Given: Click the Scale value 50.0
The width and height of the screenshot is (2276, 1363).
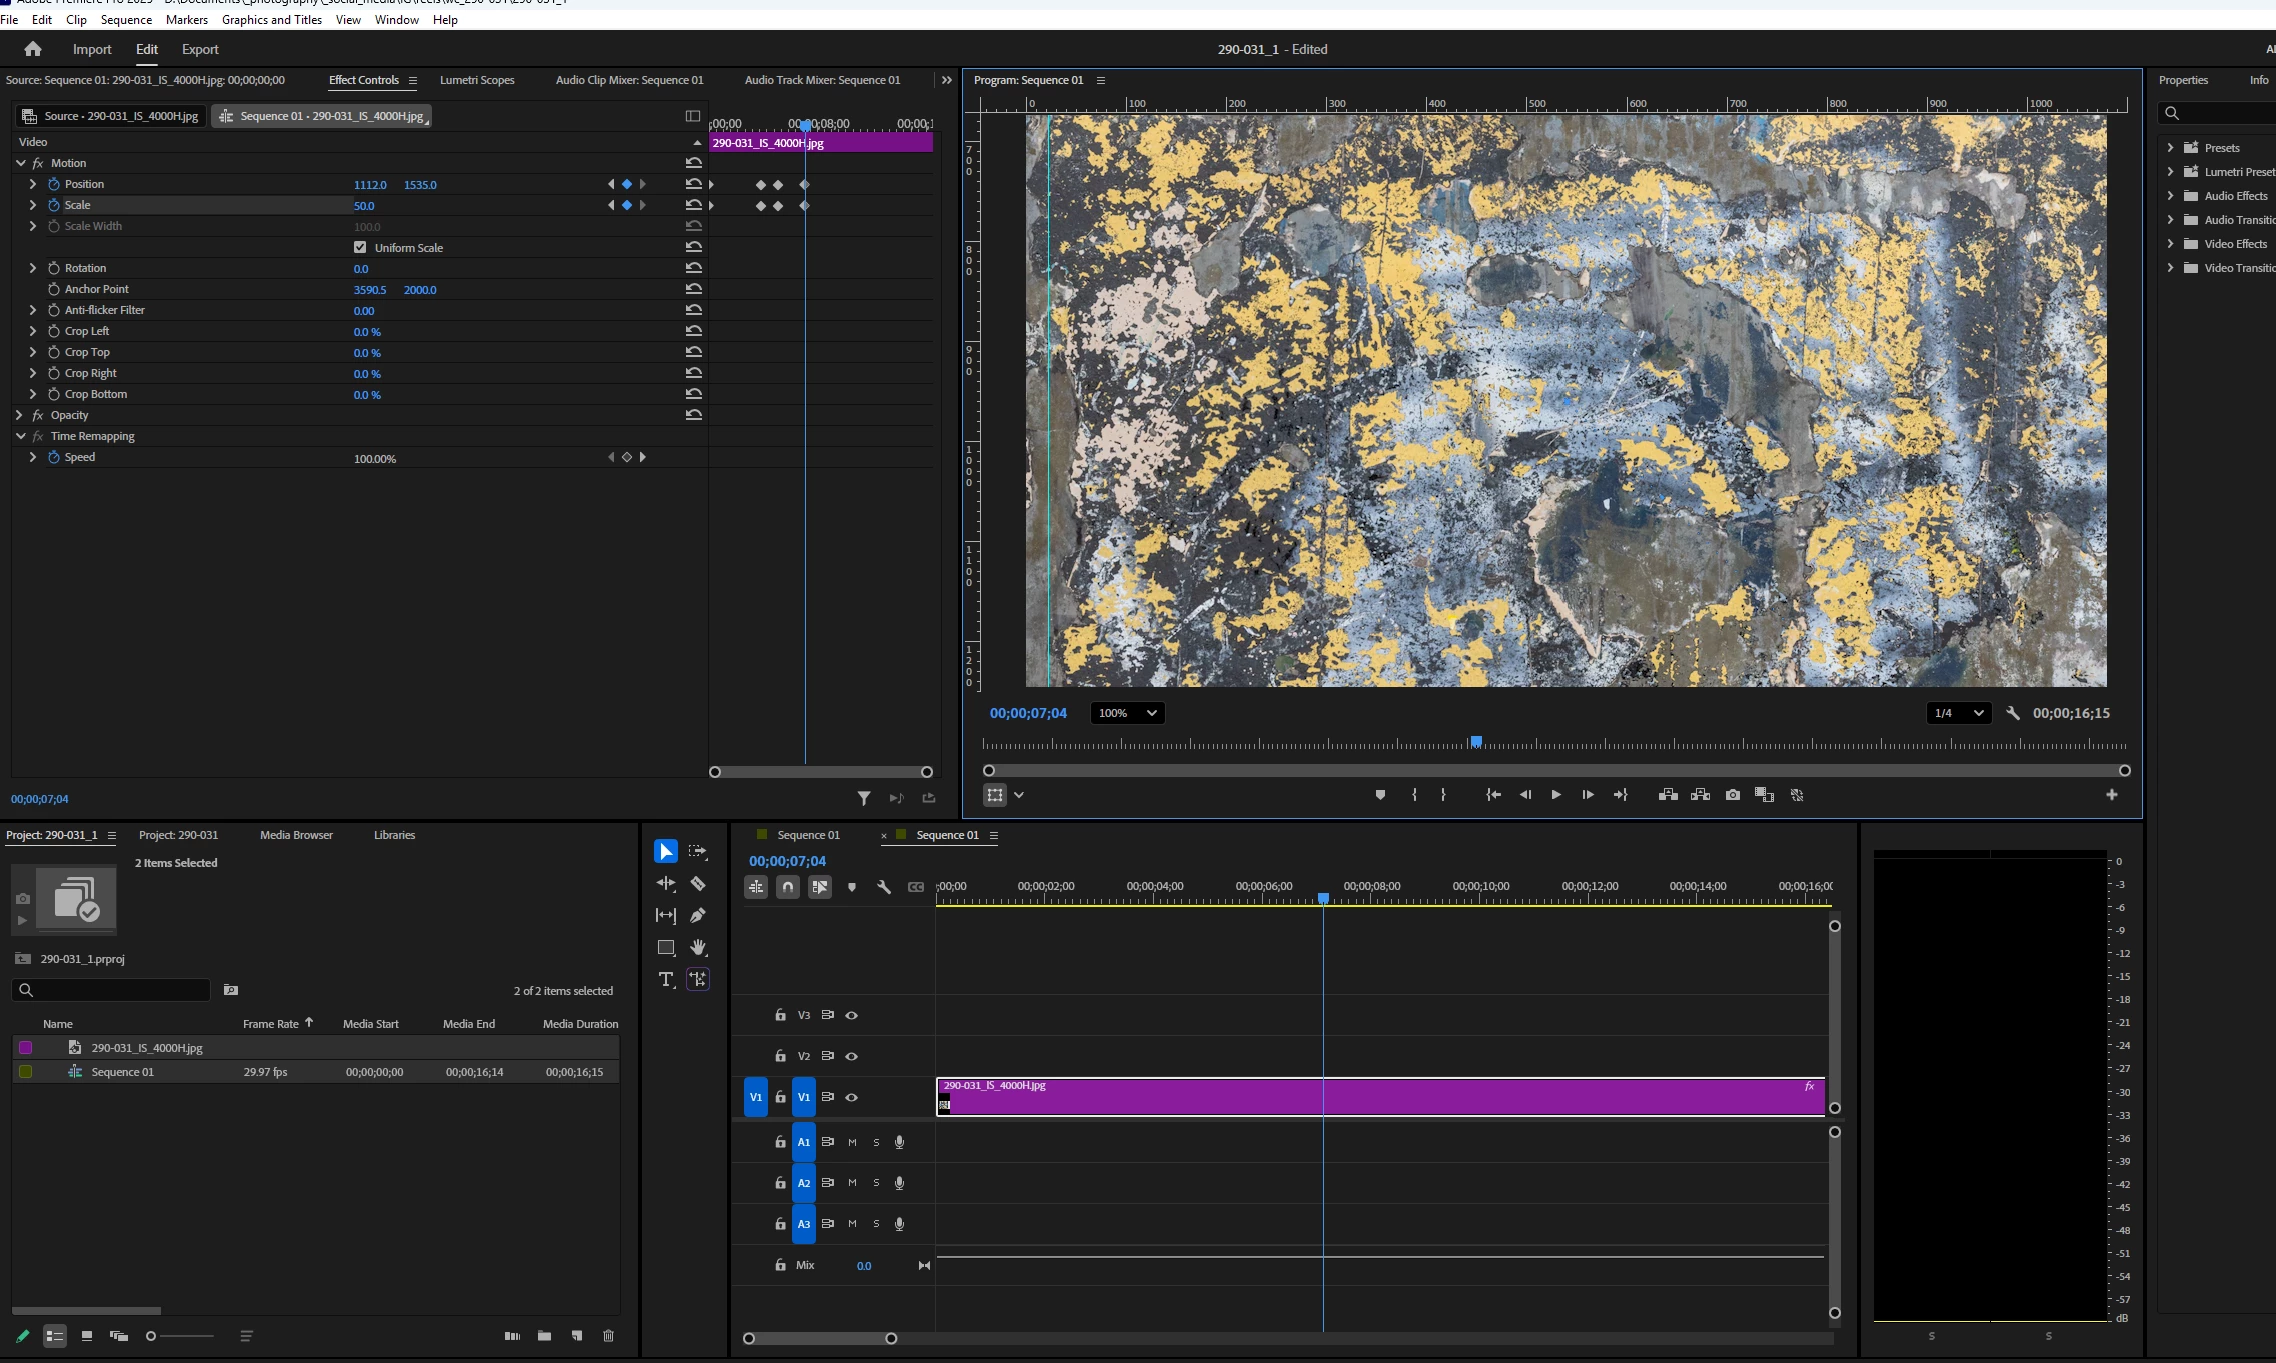Looking at the screenshot, I should pyautogui.click(x=364, y=206).
